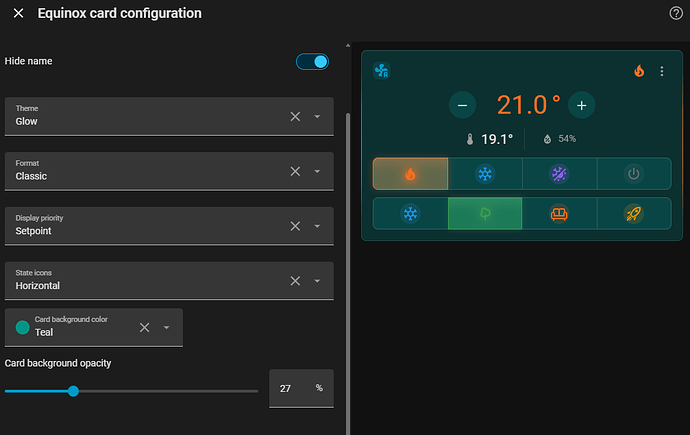Expand the State icons dropdown arrow
Viewport: 690px width, 435px height.
point(317,281)
